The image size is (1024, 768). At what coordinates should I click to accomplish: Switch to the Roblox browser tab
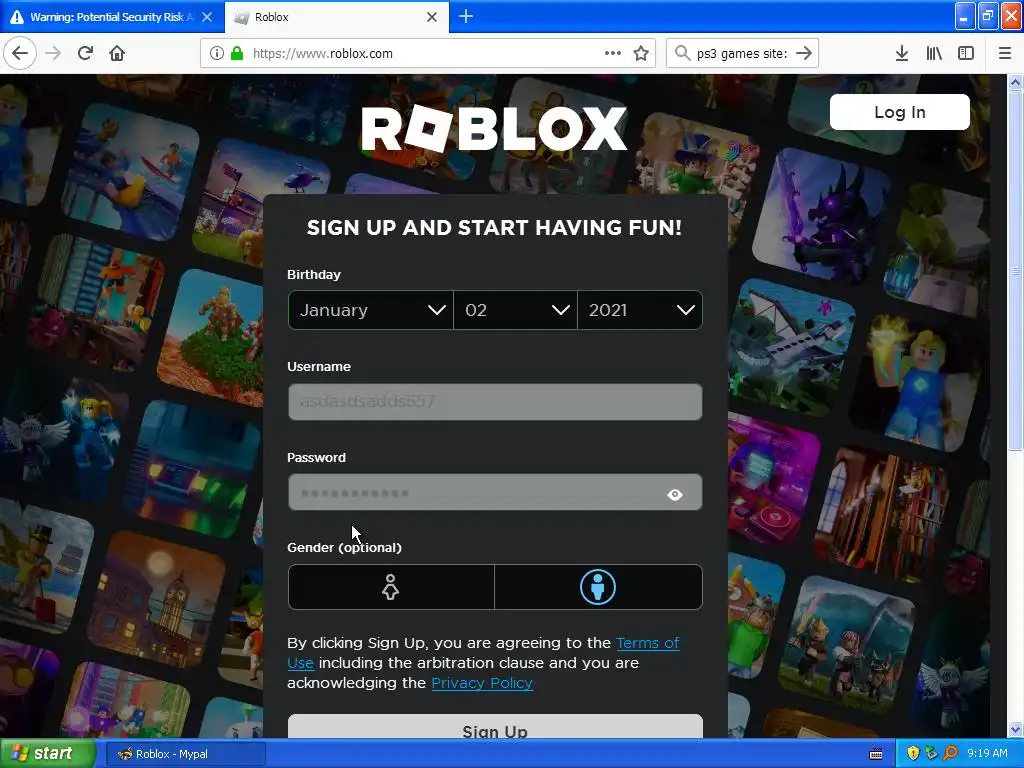[336, 17]
